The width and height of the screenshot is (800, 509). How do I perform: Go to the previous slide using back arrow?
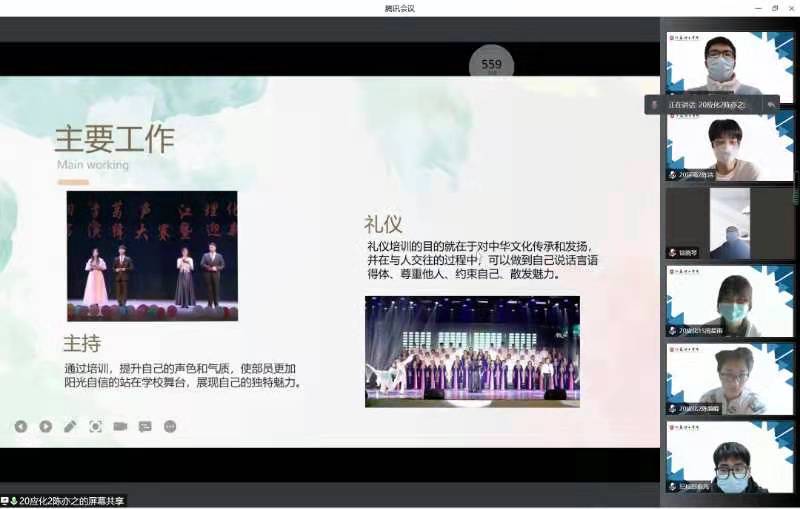21,426
